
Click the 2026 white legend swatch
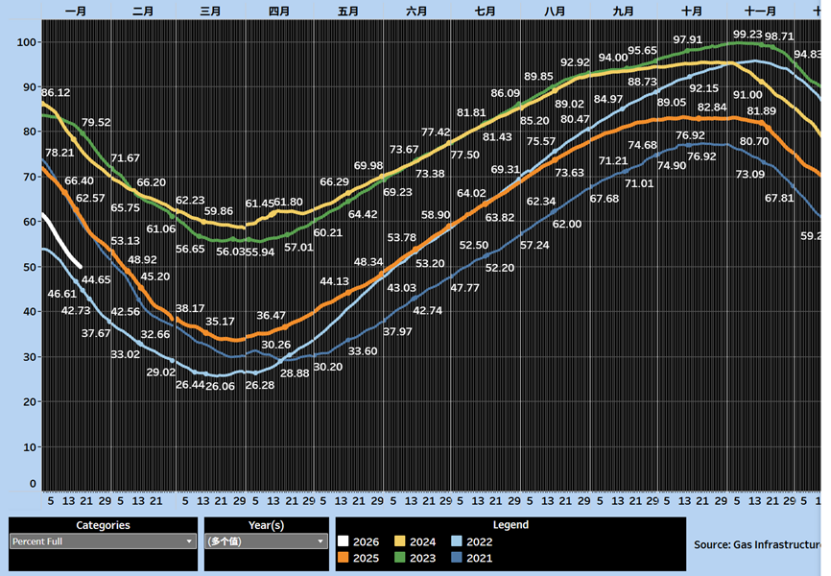[x=344, y=541]
